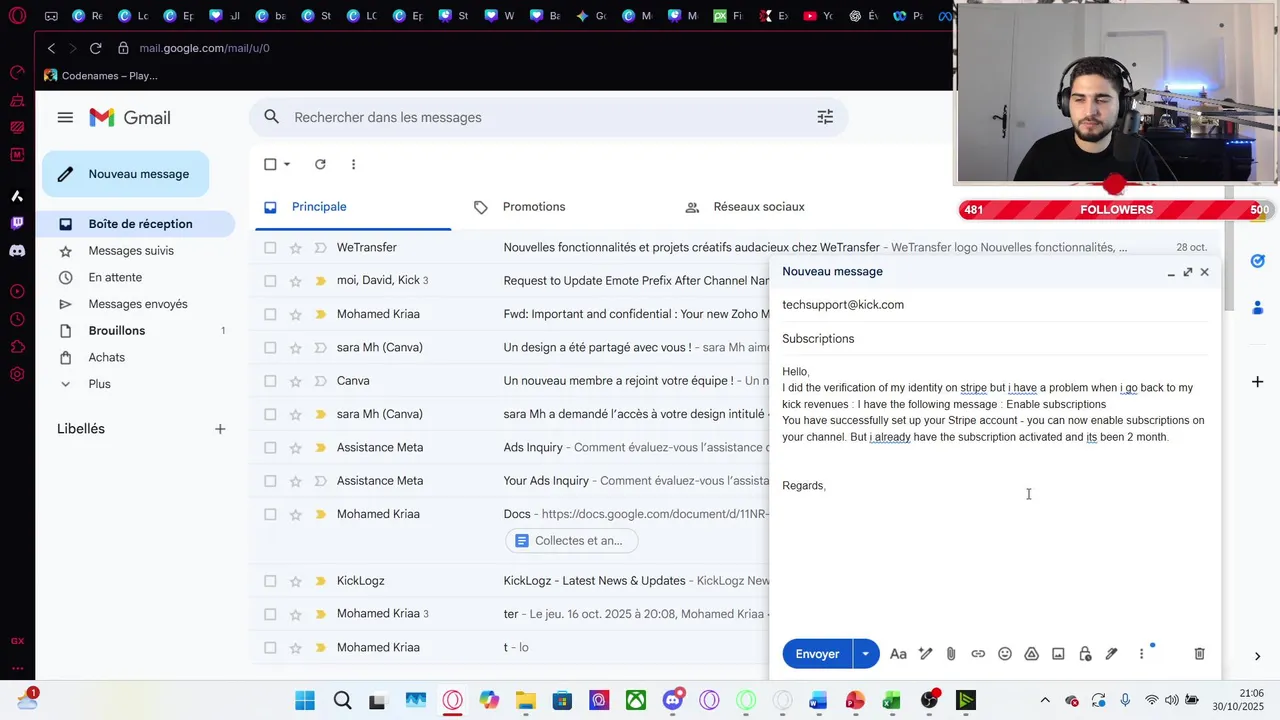The height and width of the screenshot is (720, 1280).
Task: Click the Gmail logo
Action: point(130,118)
